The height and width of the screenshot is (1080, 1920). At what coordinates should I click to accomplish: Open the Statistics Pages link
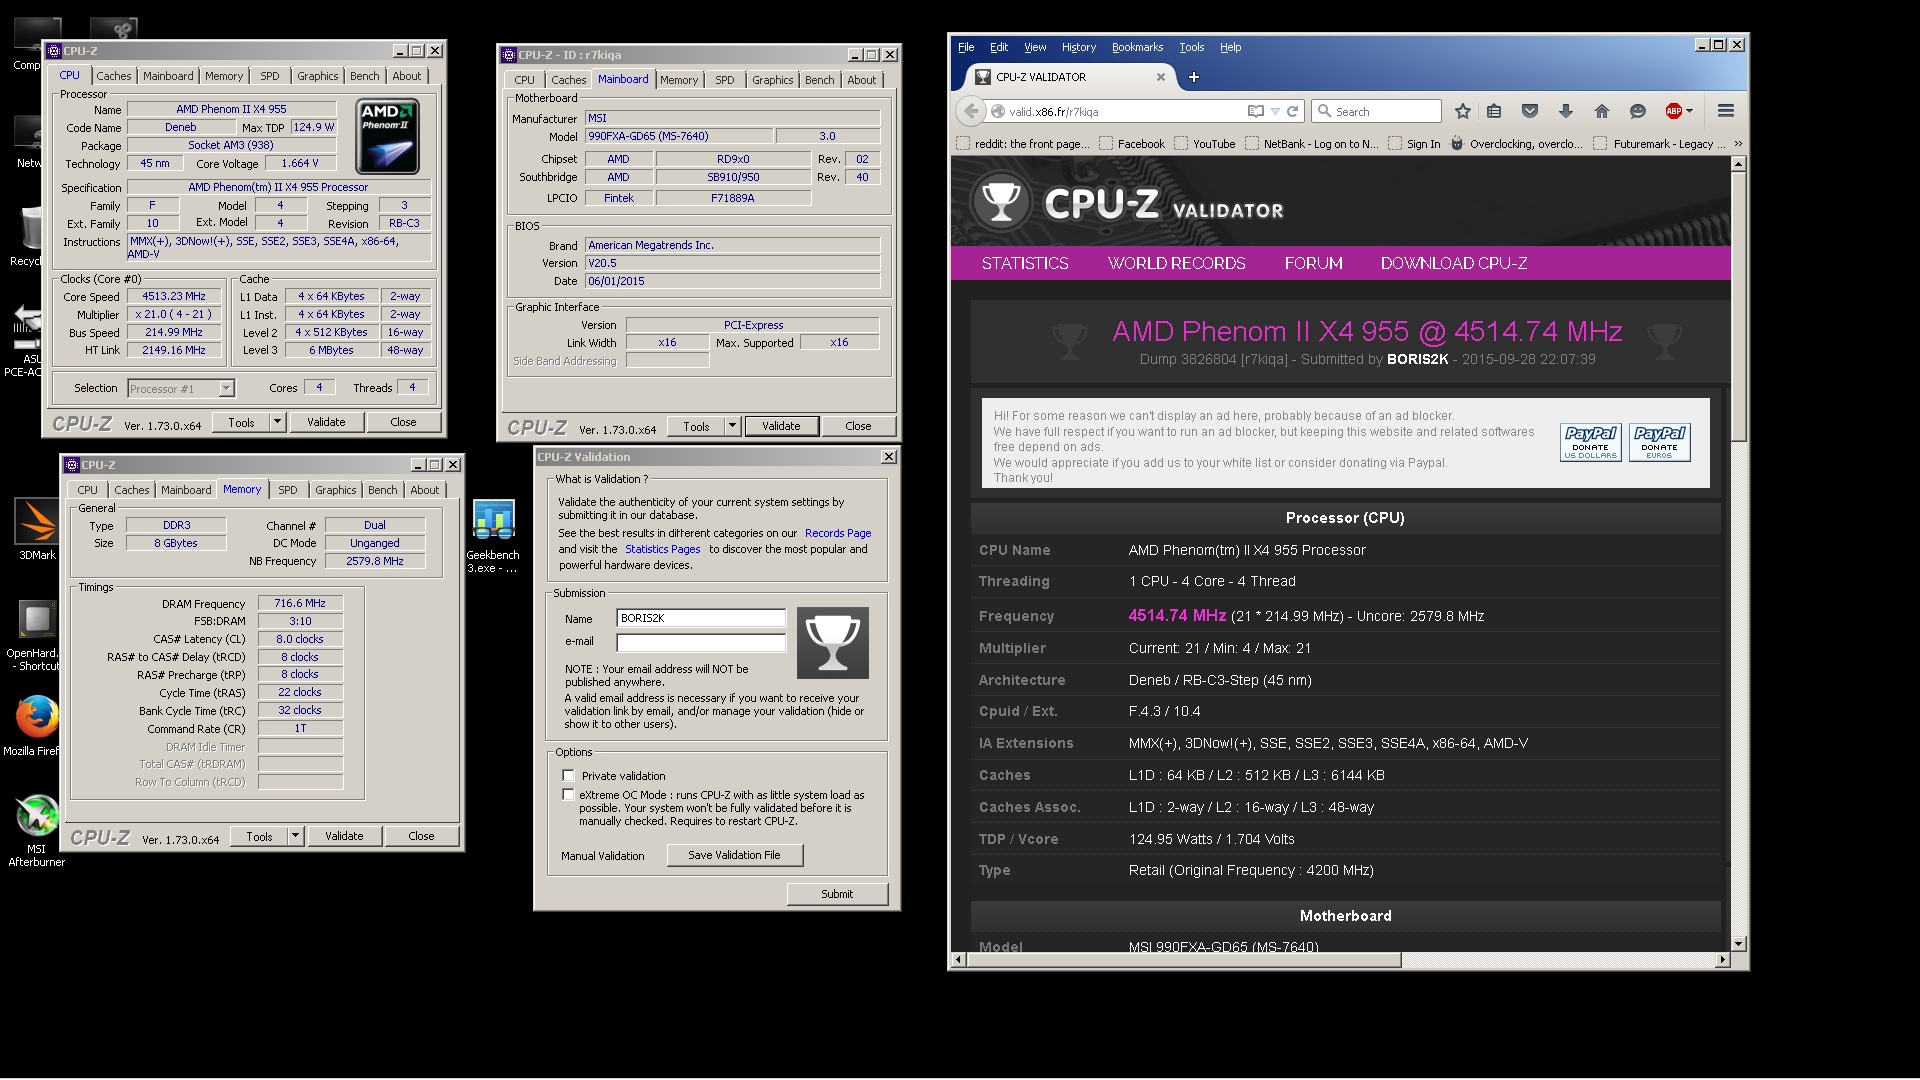[x=662, y=549]
